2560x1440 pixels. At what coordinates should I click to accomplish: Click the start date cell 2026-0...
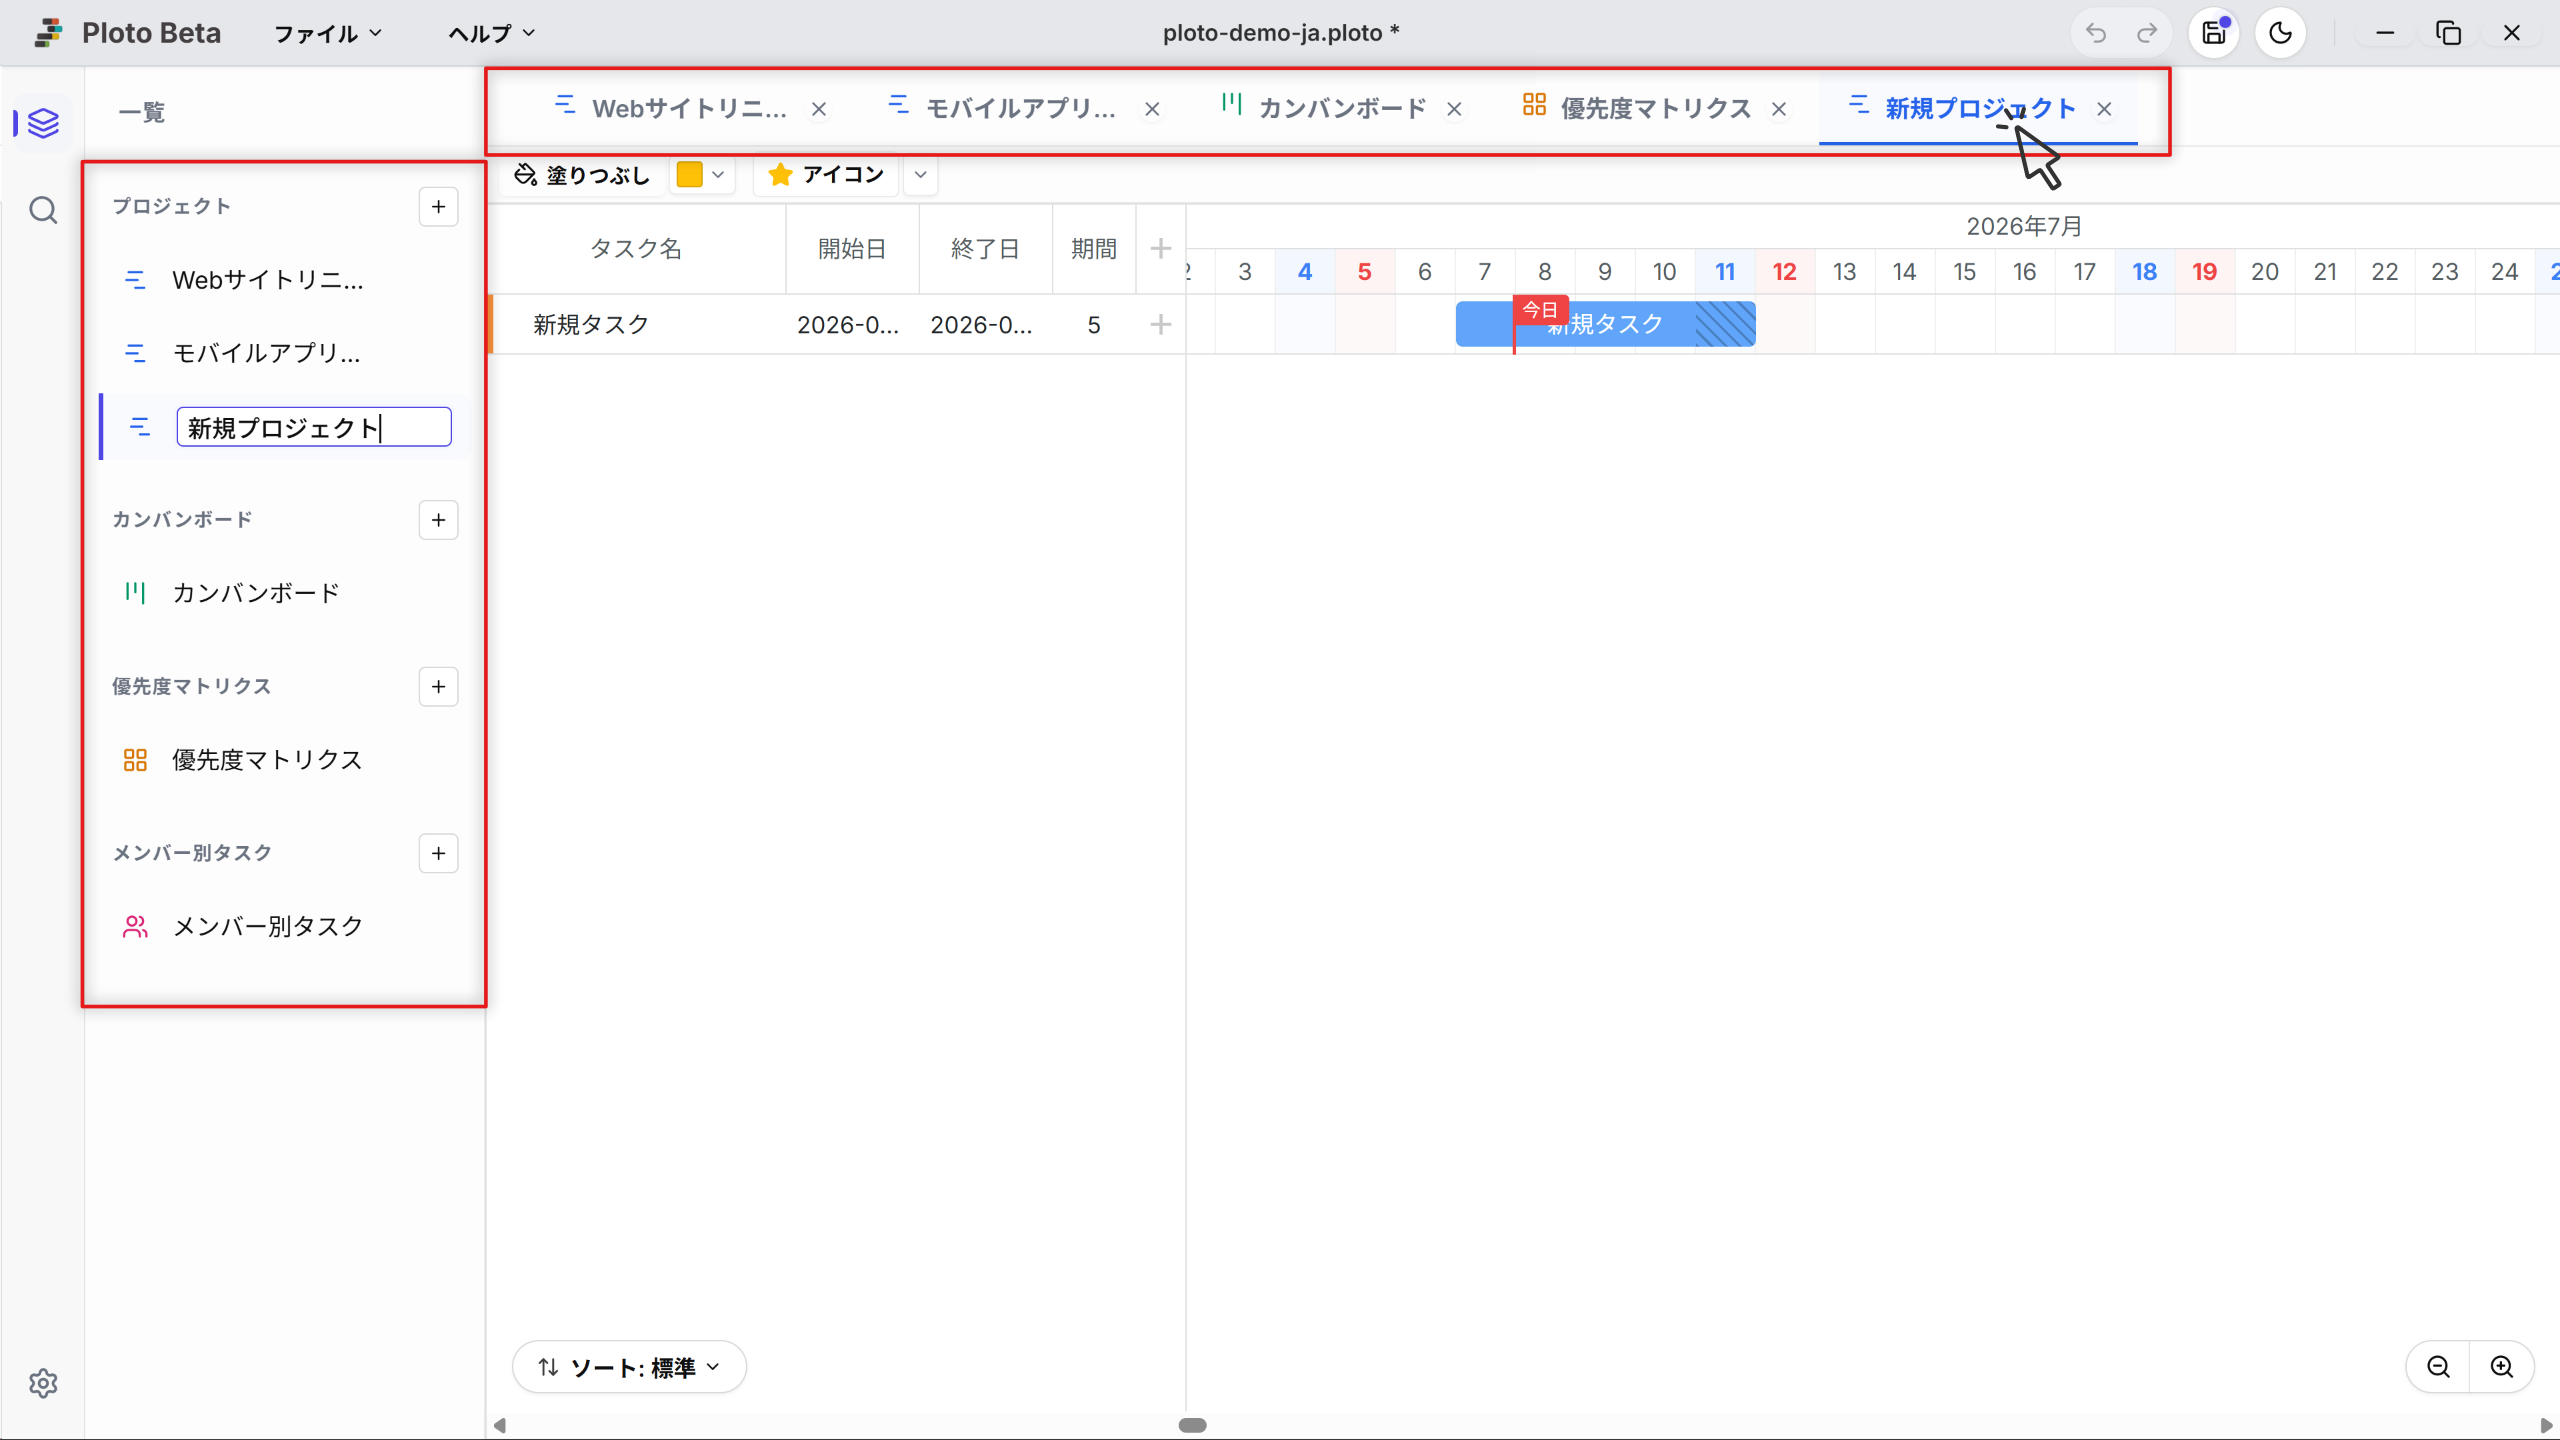point(851,324)
